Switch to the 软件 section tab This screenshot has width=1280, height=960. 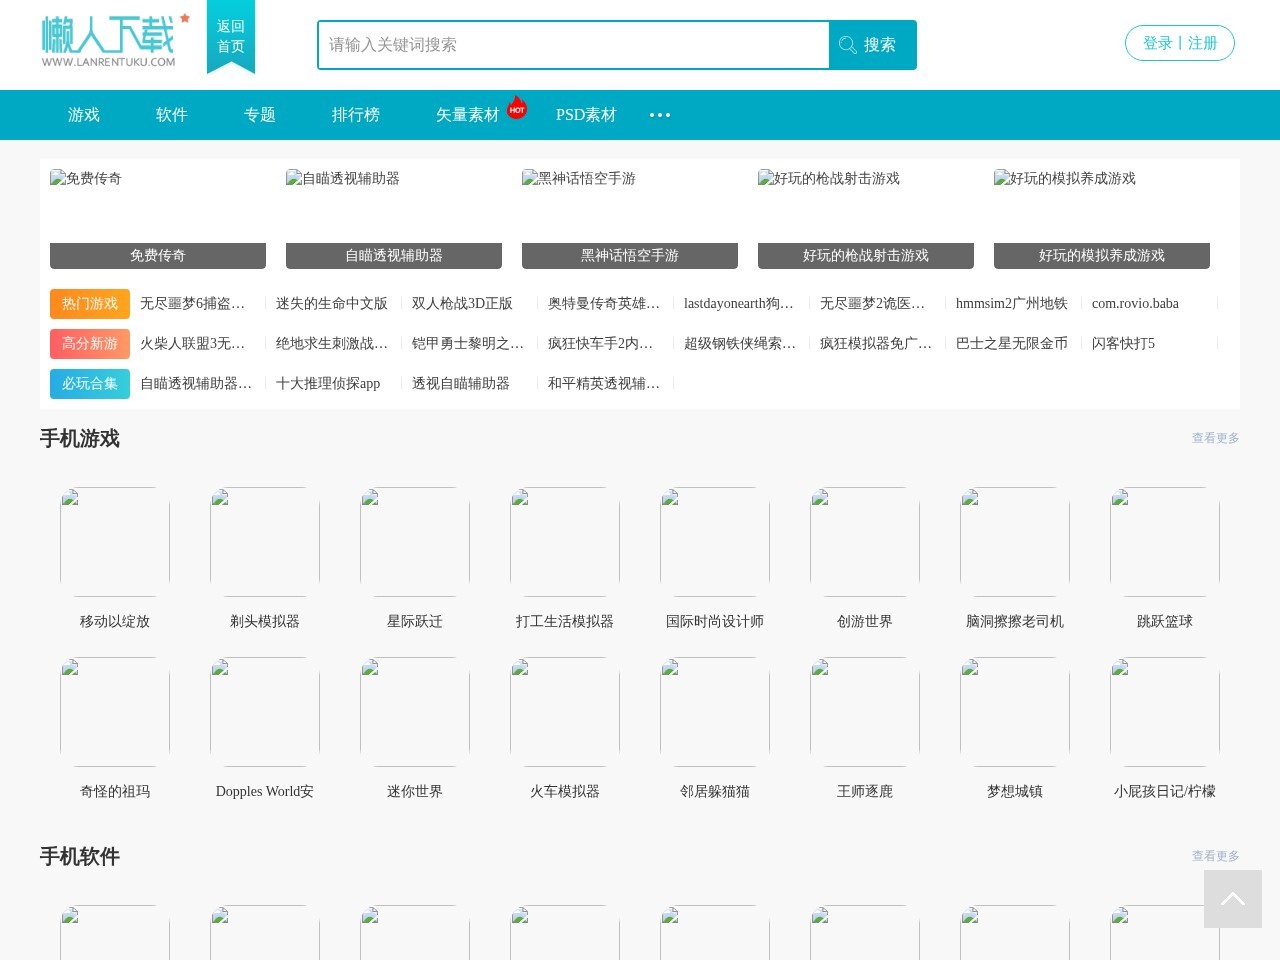click(171, 115)
